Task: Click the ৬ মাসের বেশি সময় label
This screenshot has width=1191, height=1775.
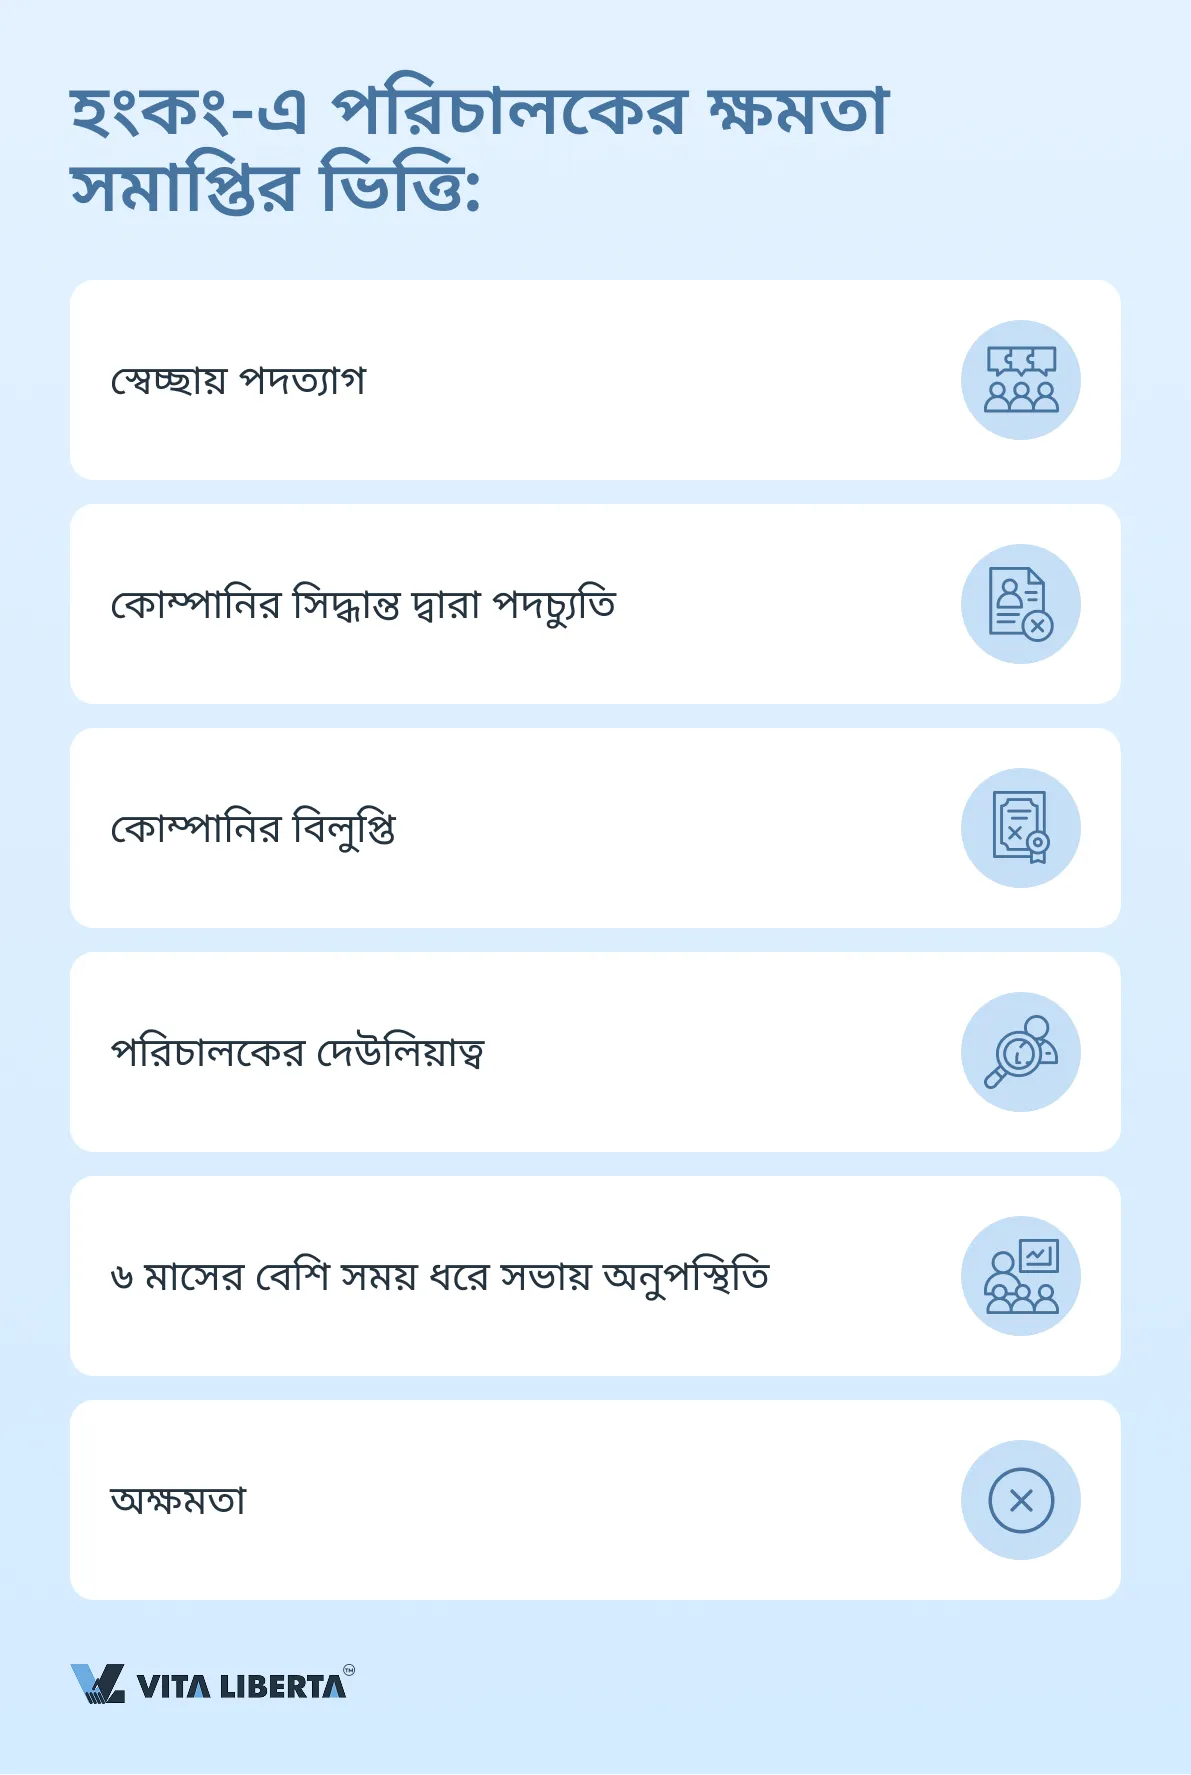Action: coord(440,1277)
